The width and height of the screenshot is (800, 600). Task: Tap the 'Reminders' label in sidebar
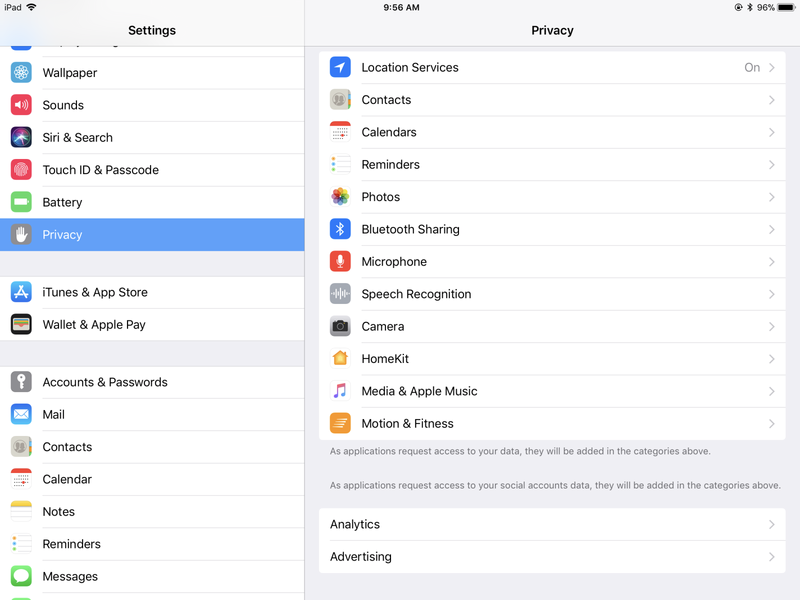pyautogui.click(x=71, y=544)
